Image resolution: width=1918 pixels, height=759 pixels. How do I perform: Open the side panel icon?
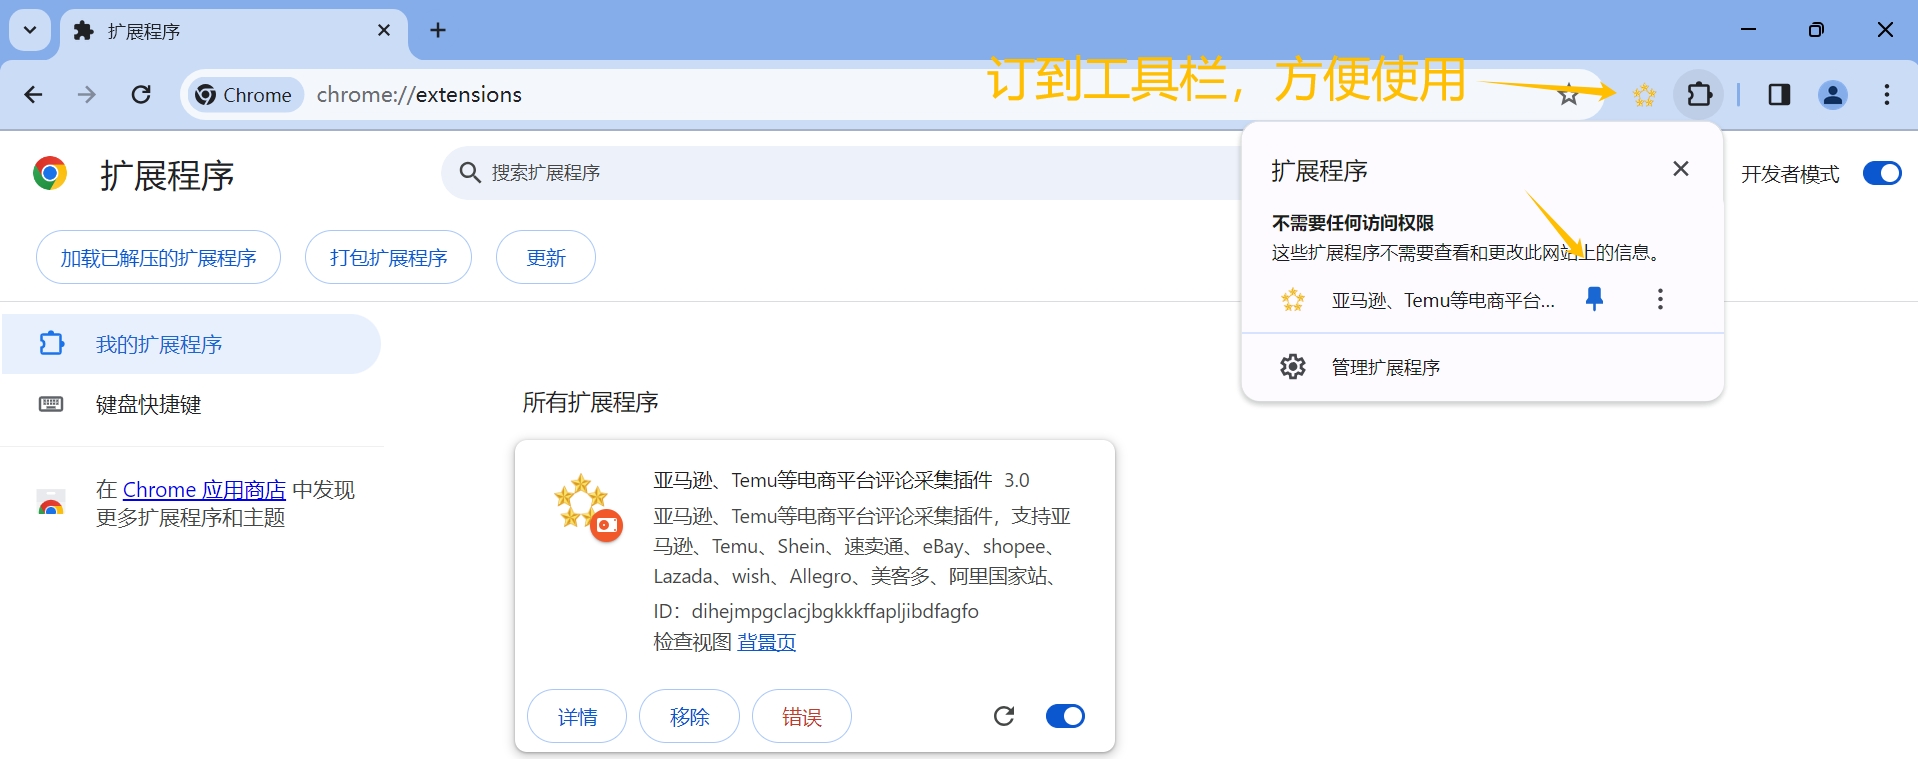pos(1779,95)
